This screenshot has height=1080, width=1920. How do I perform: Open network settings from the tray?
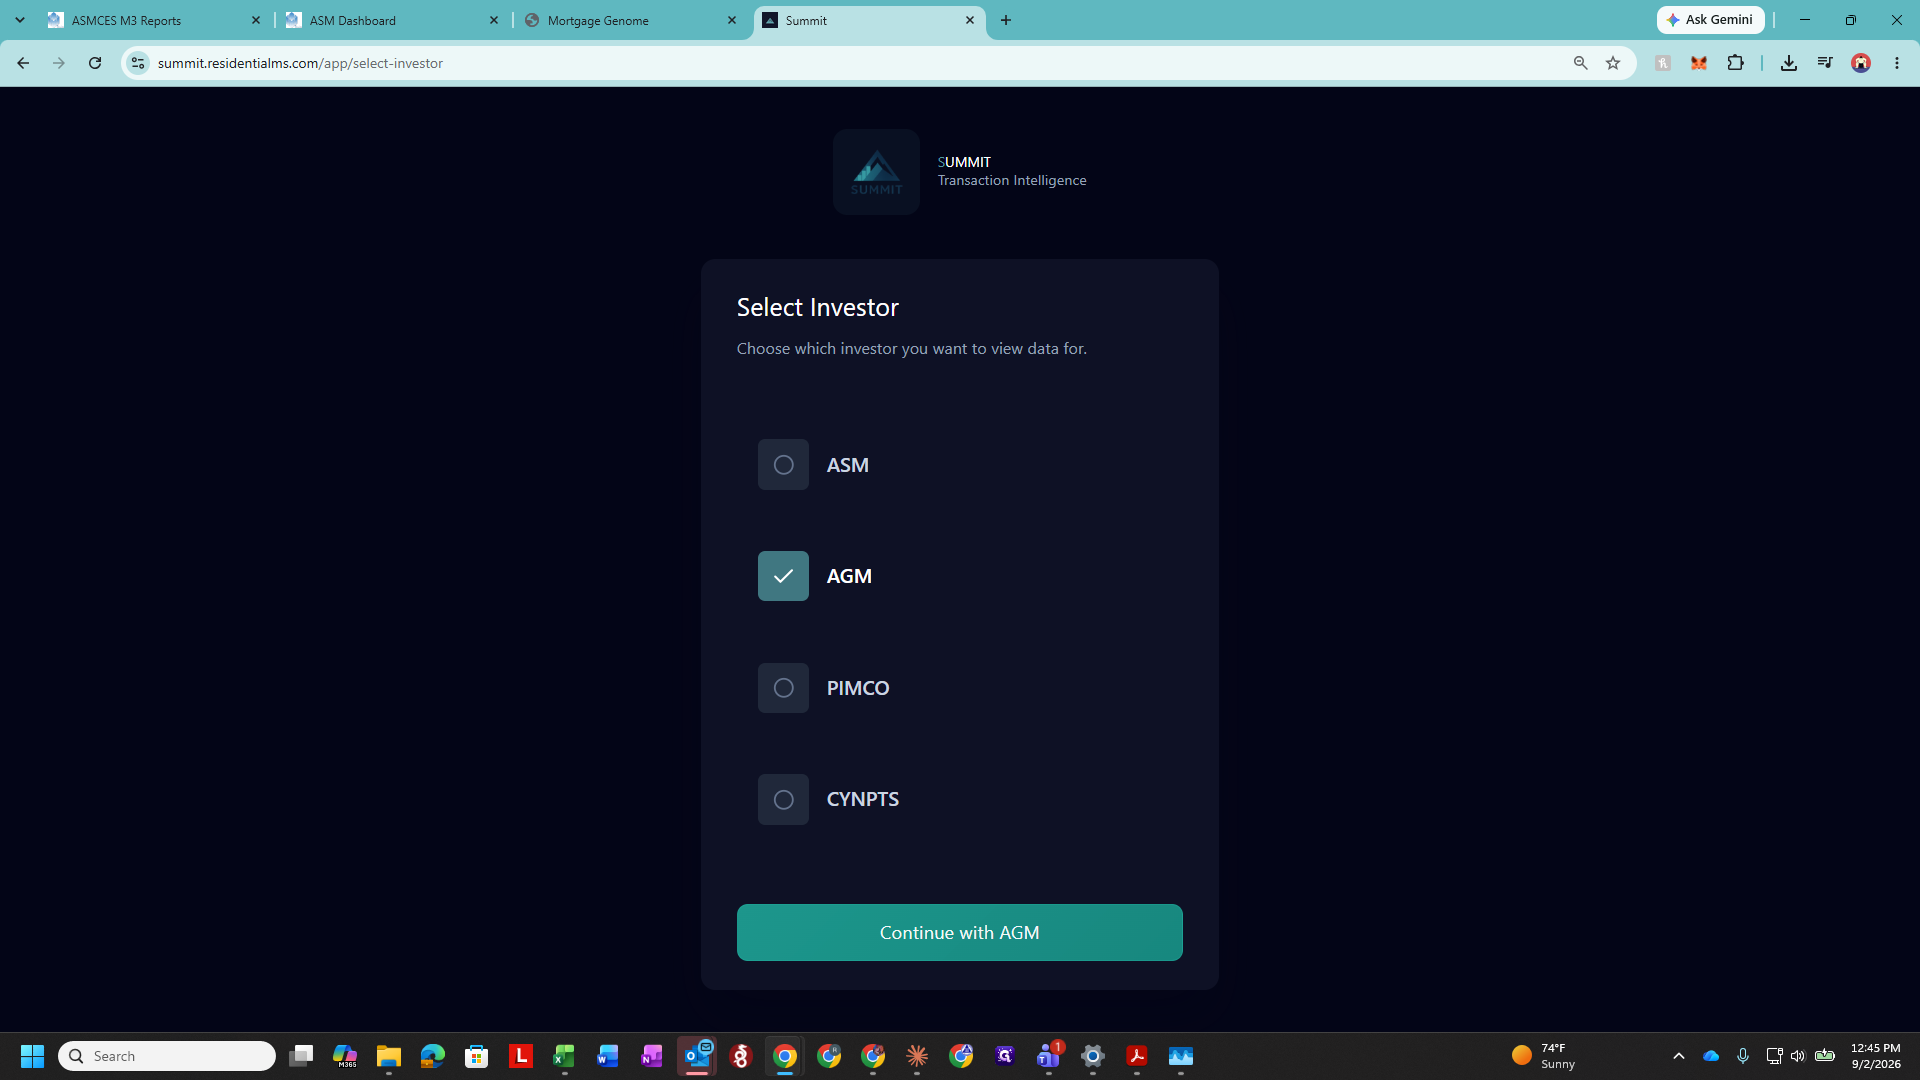pos(1774,1056)
